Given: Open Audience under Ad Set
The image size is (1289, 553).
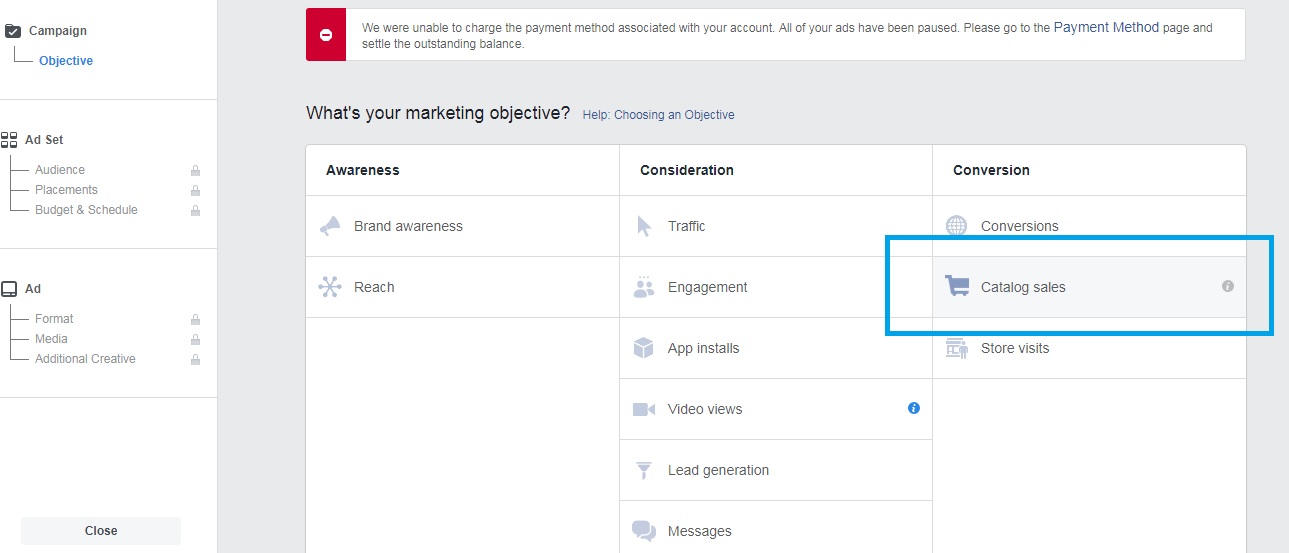Looking at the screenshot, I should 60,170.
